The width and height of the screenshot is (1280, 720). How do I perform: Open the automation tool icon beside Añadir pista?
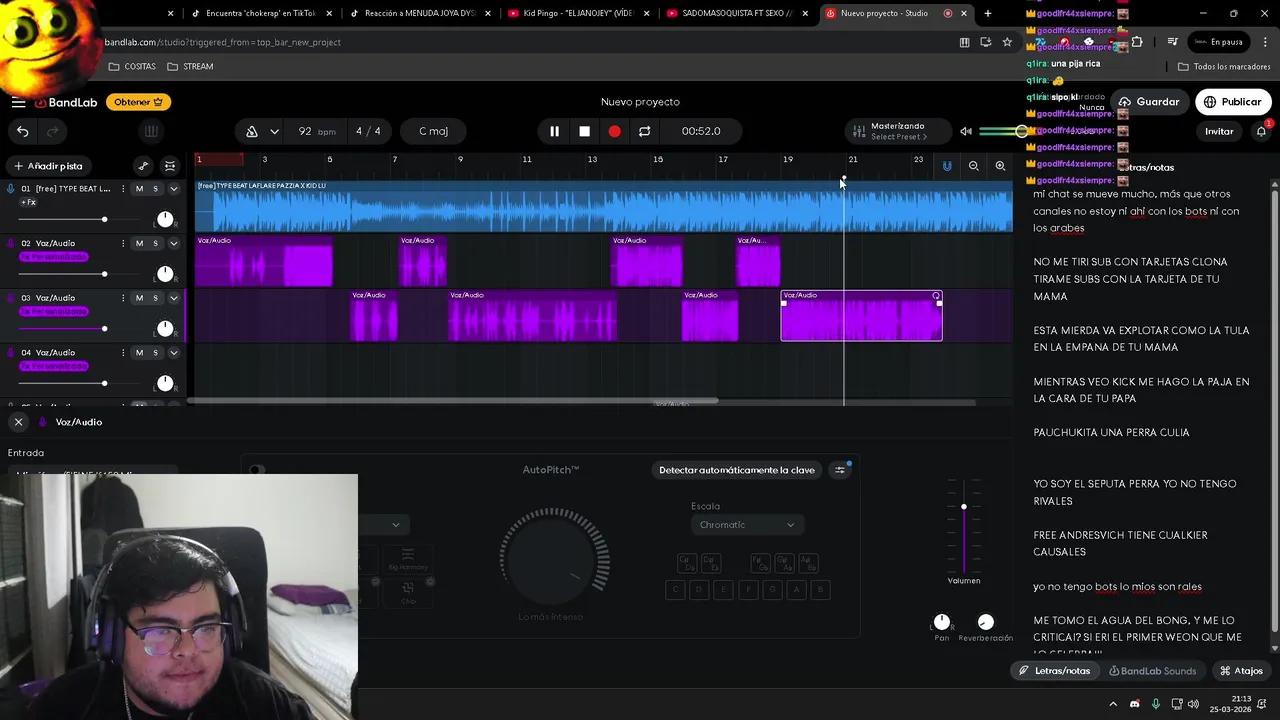tap(143, 166)
